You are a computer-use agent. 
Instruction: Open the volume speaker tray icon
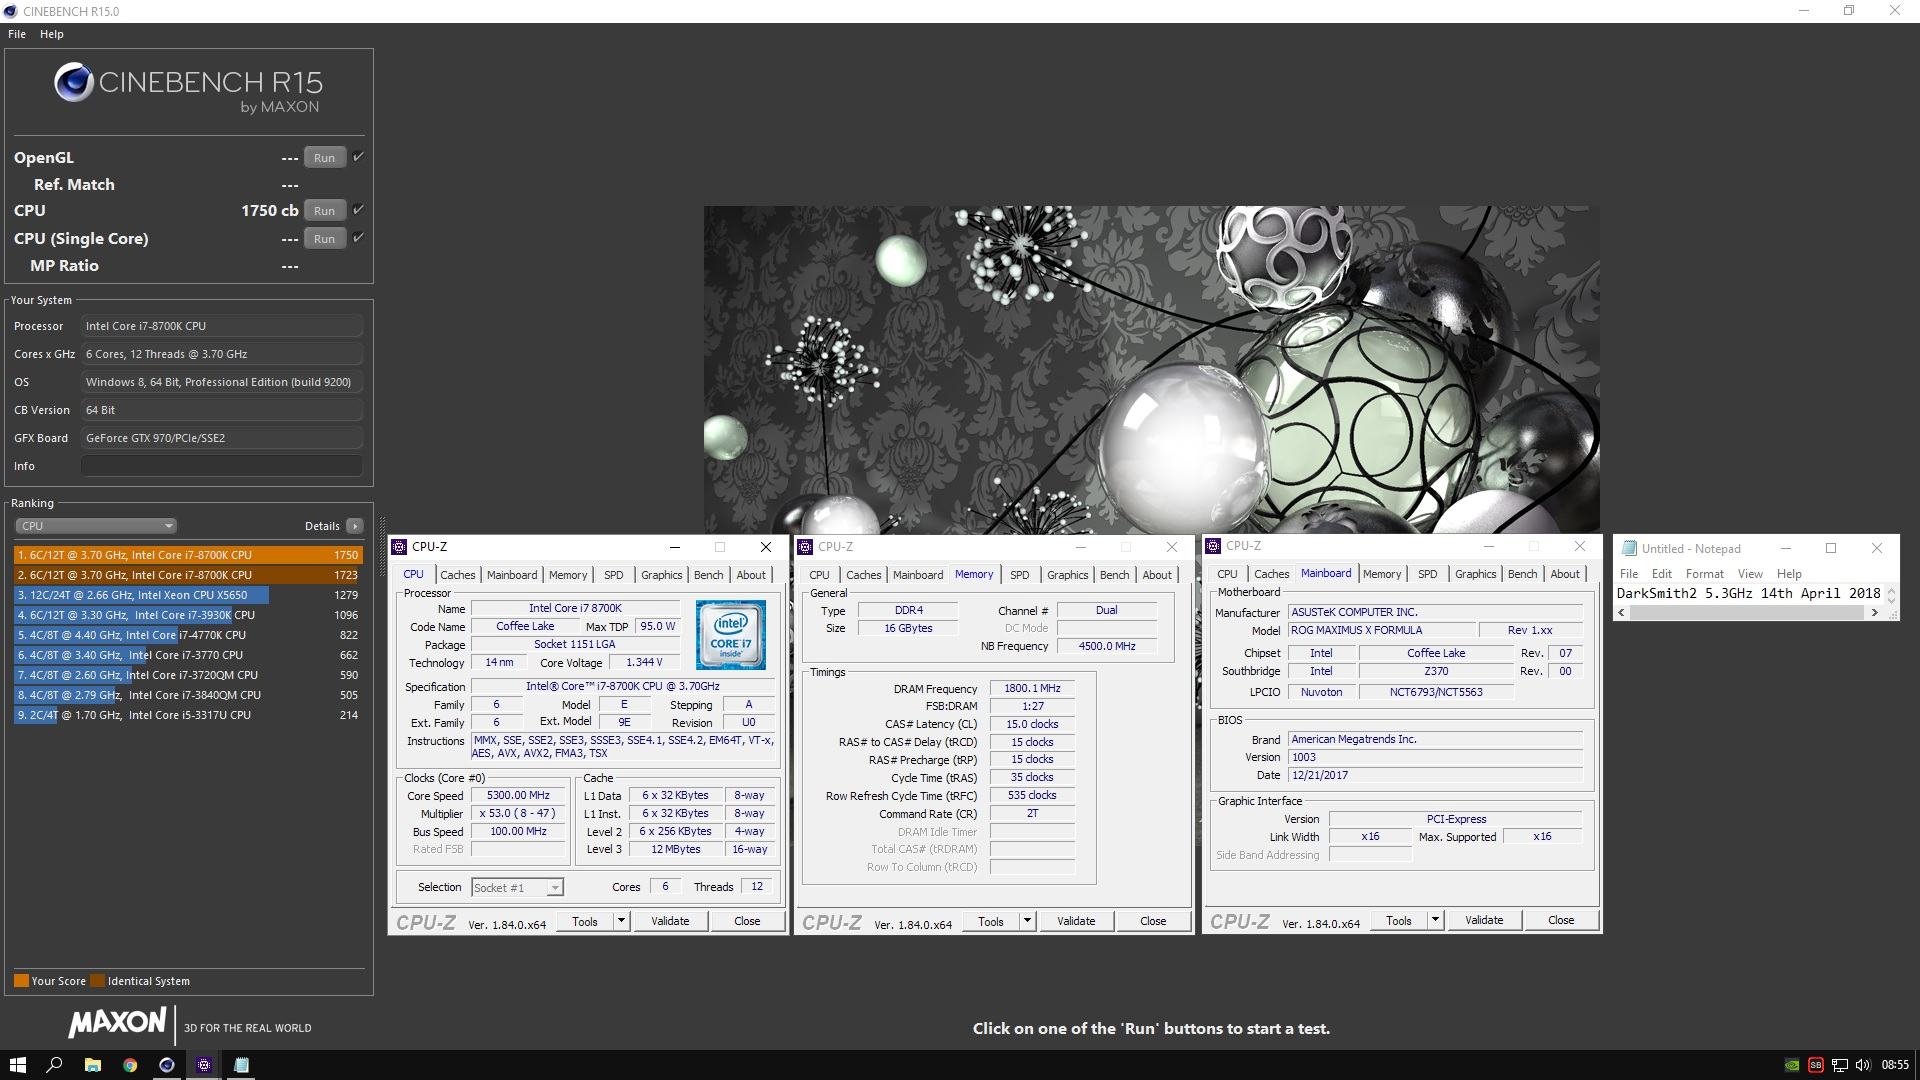tap(1862, 1065)
